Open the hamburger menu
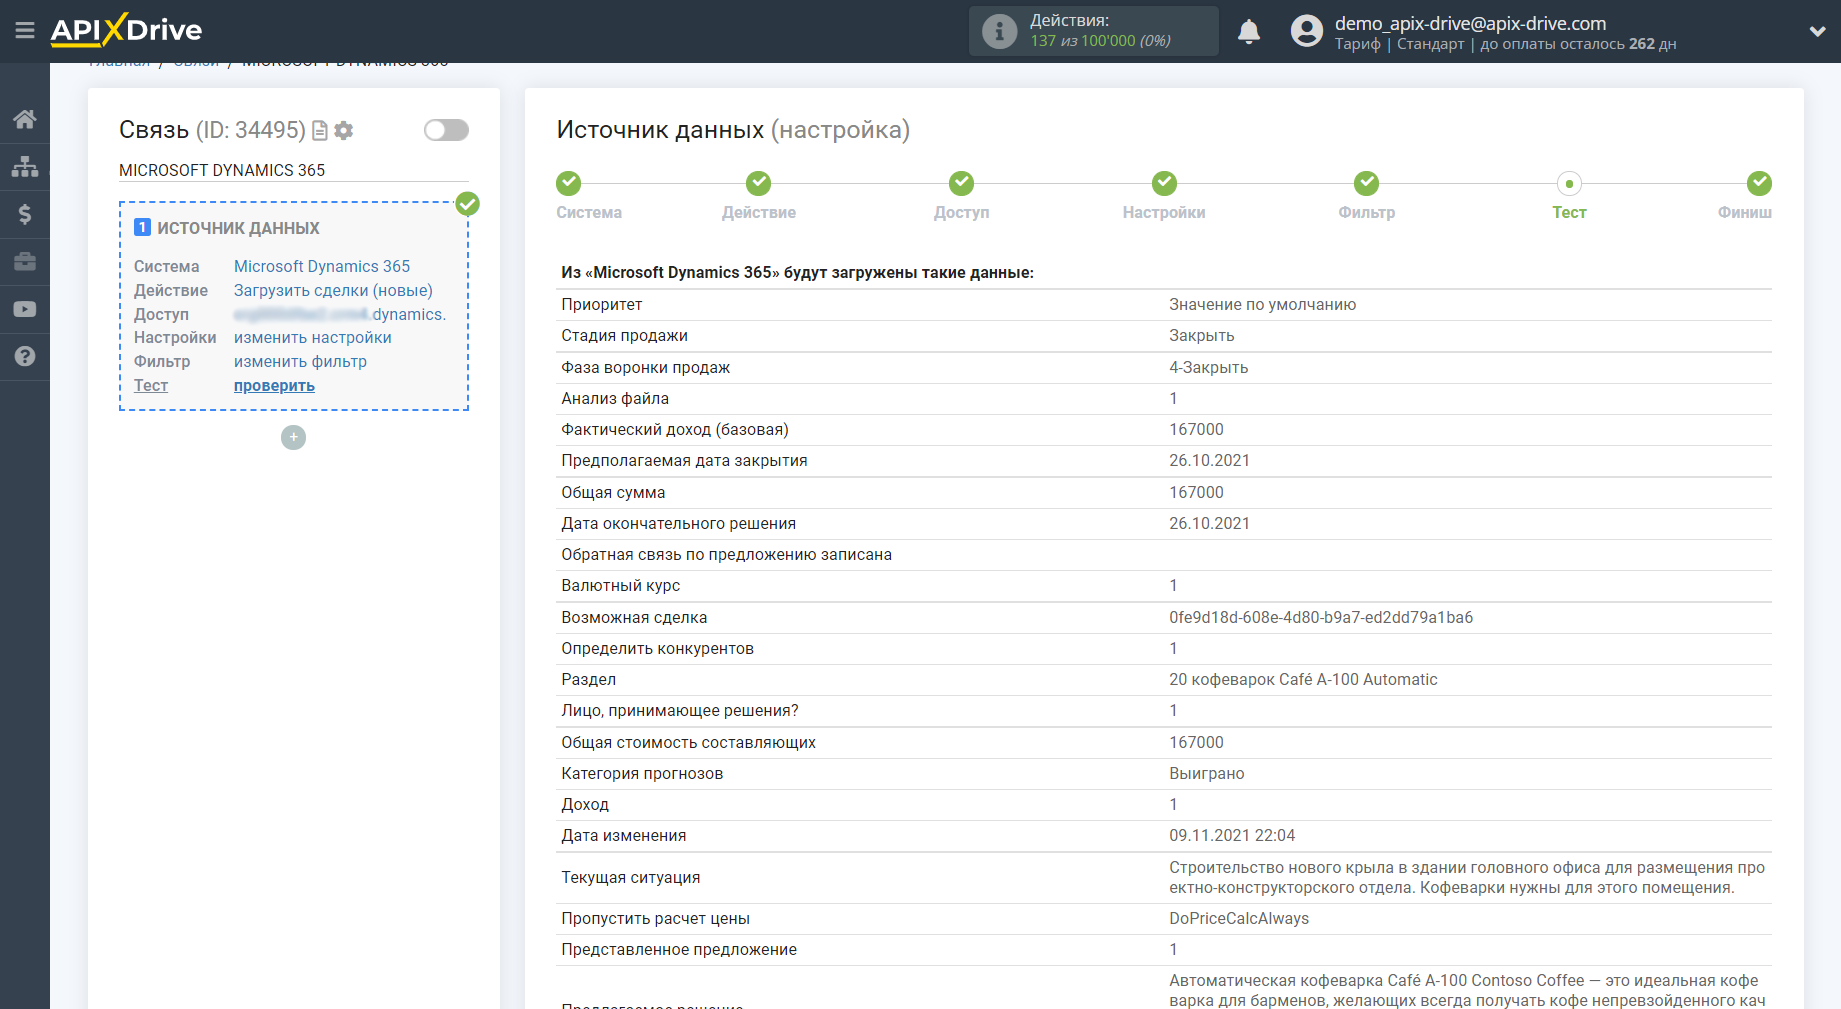 pyautogui.click(x=25, y=30)
